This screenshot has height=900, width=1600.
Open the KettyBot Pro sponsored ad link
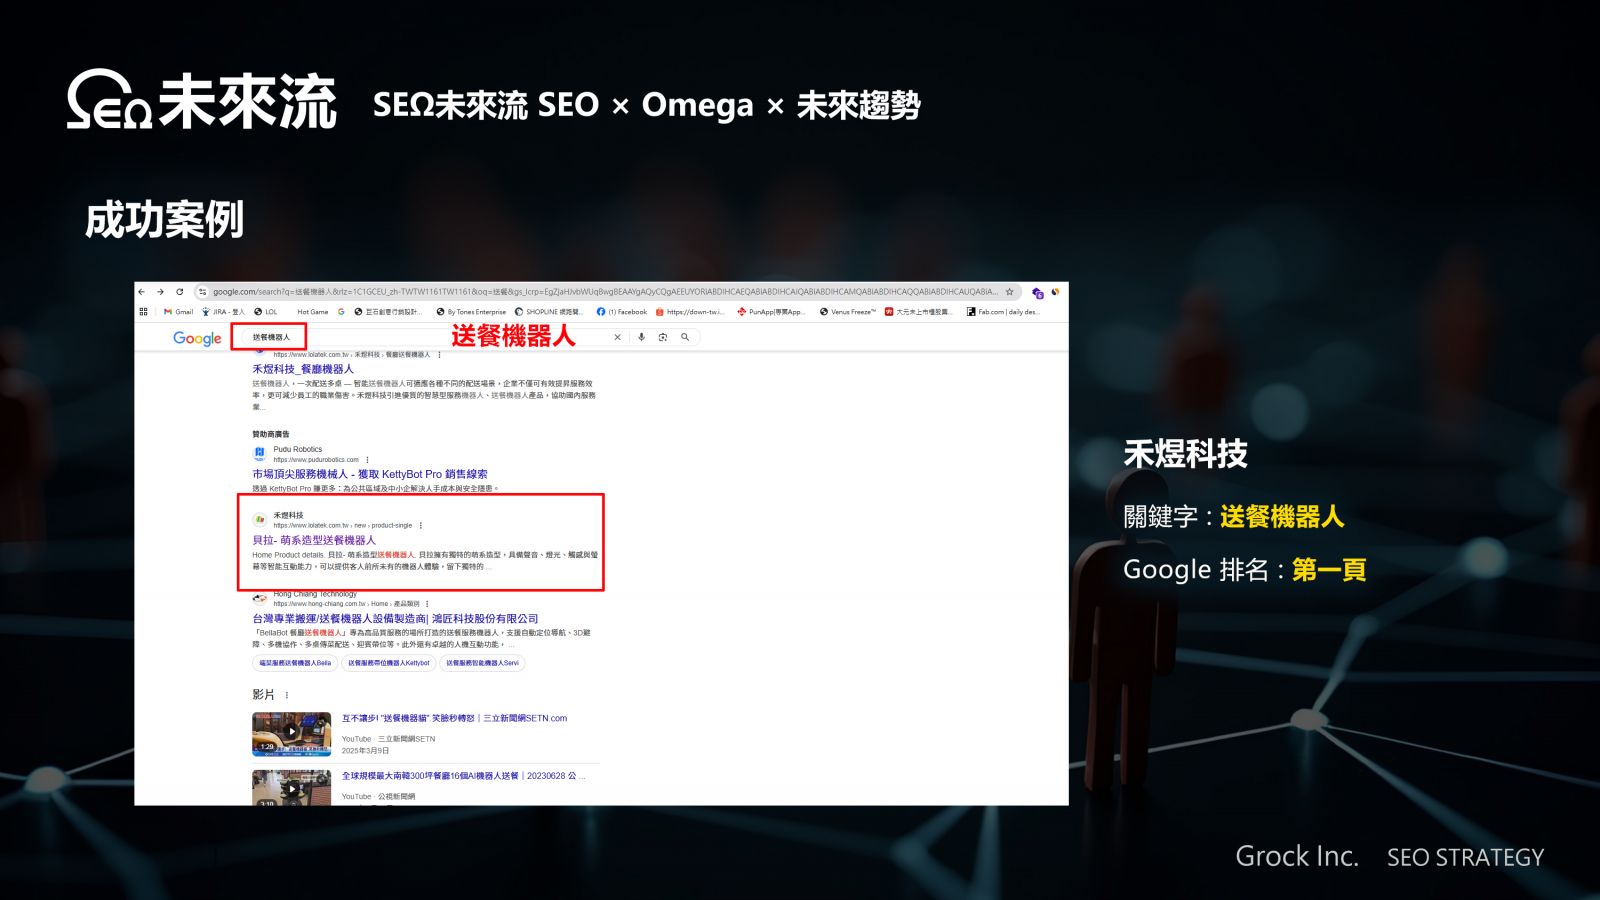[370, 474]
